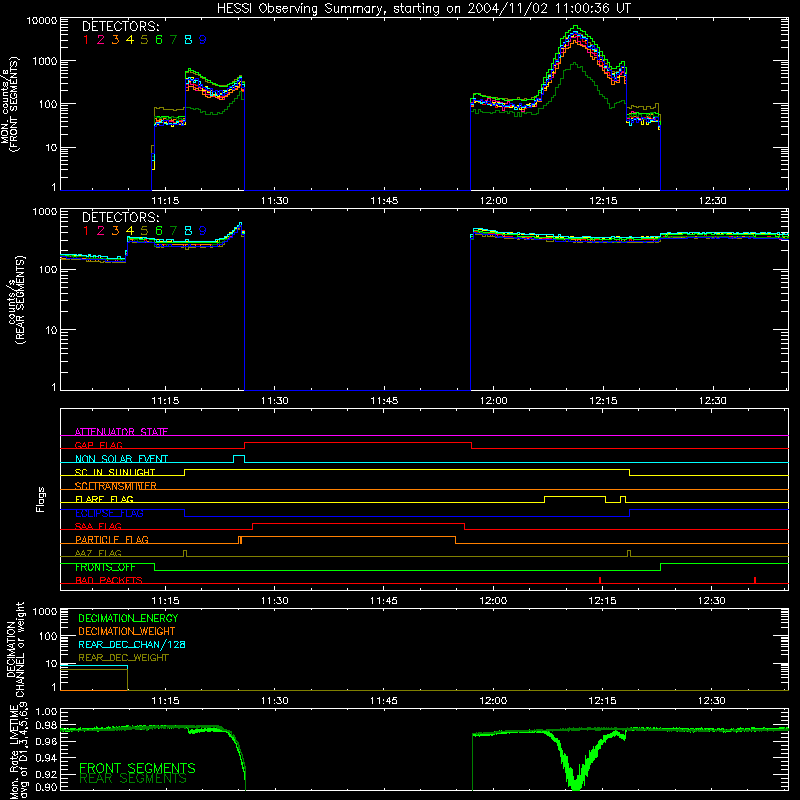Click dark green detector 7 in the rear segments legend

[173, 231]
